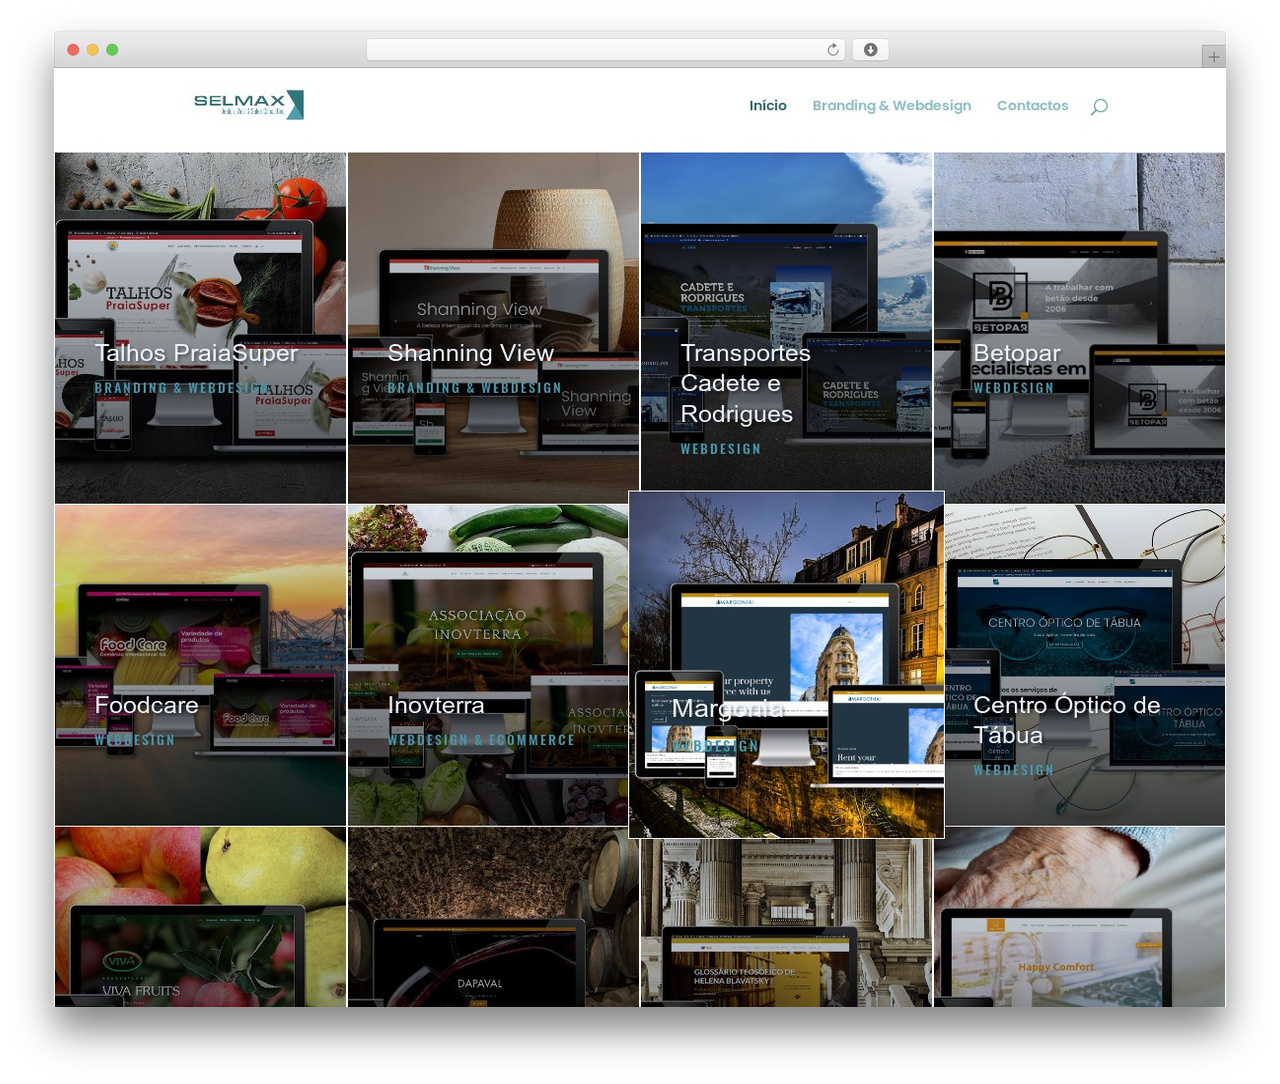Click the browser download icon
This screenshot has width=1280, height=1084.
(870, 50)
